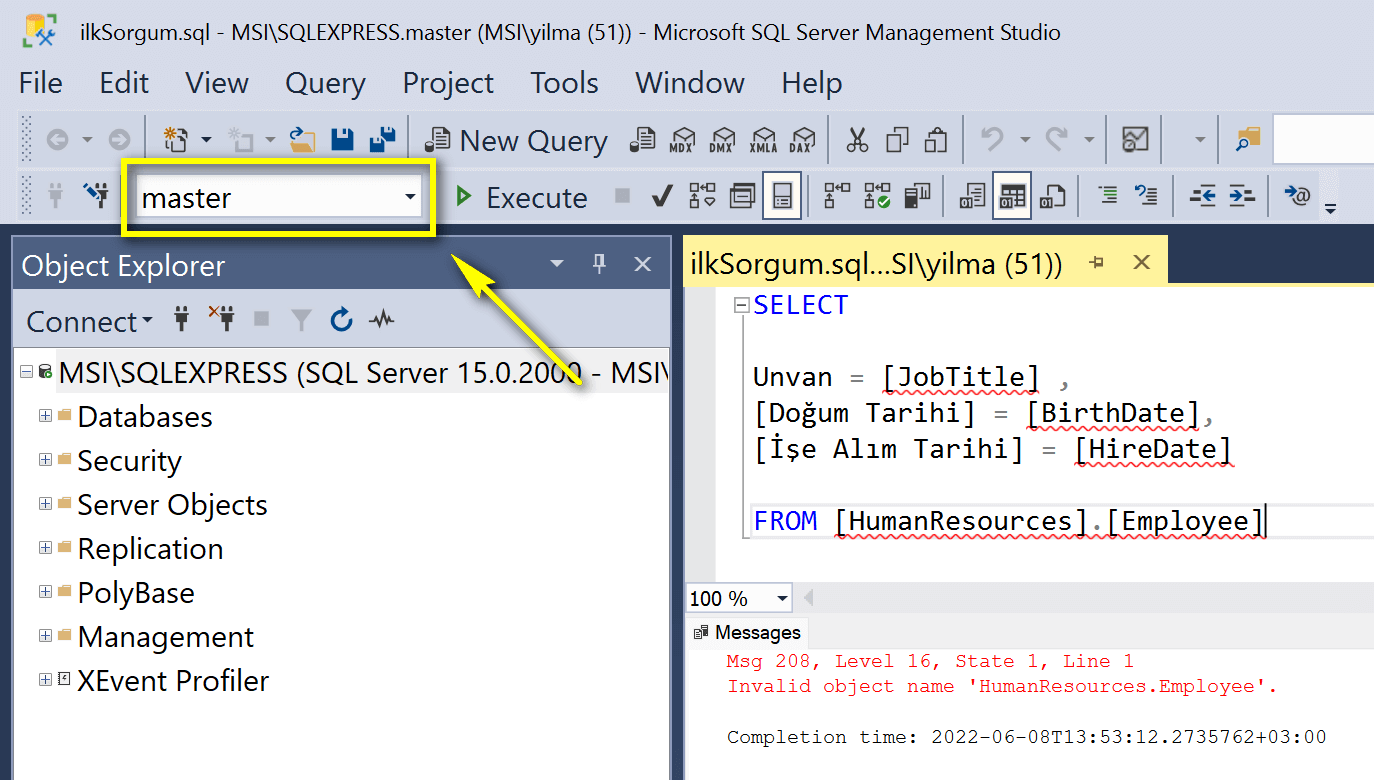Expand the Databases node
This screenshot has height=780, width=1374.
(x=45, y=416)
